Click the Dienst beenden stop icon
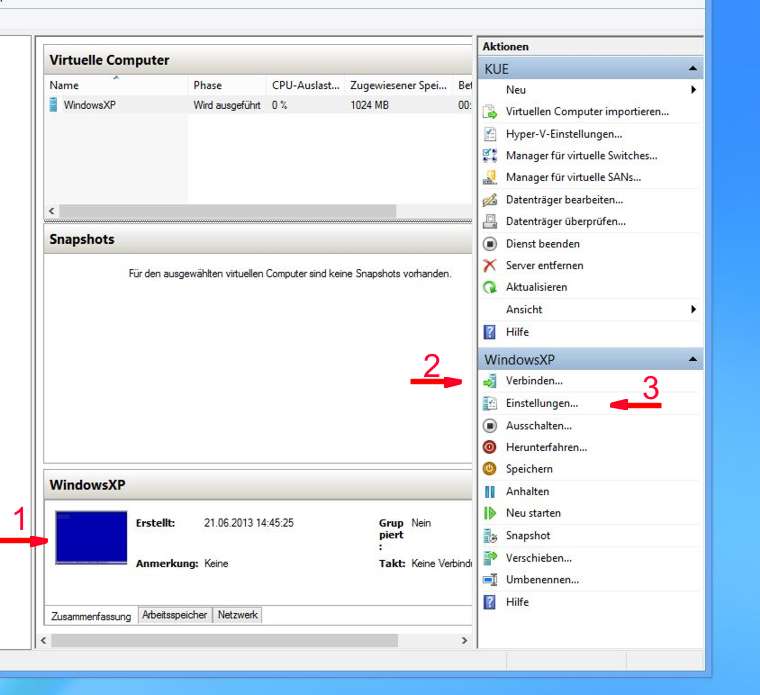The width and height of the screenshot is (760, 695). (x=490, y=244)
